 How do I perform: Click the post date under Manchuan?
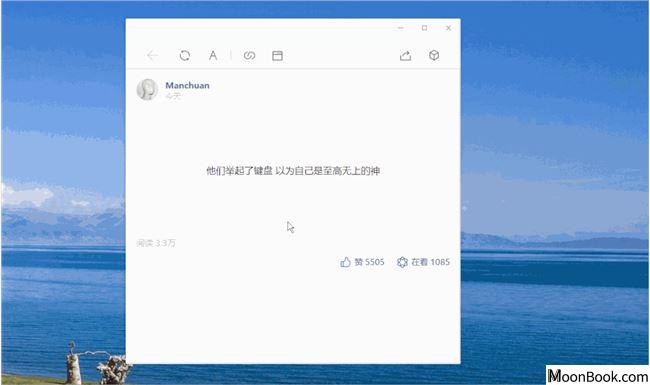click(173, 96)
